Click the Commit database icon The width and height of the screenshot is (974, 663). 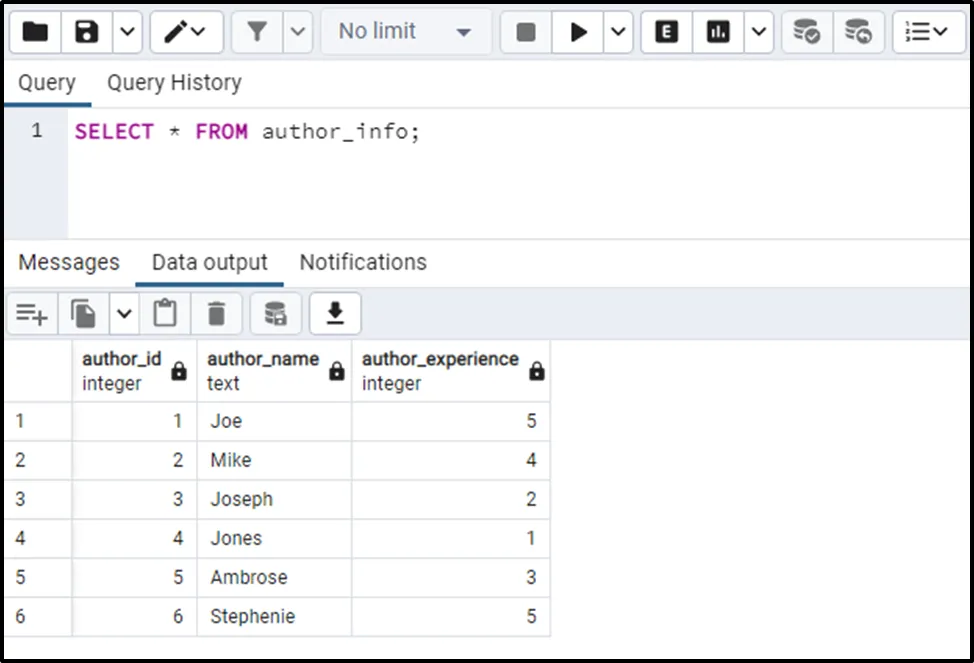point(806,32)
